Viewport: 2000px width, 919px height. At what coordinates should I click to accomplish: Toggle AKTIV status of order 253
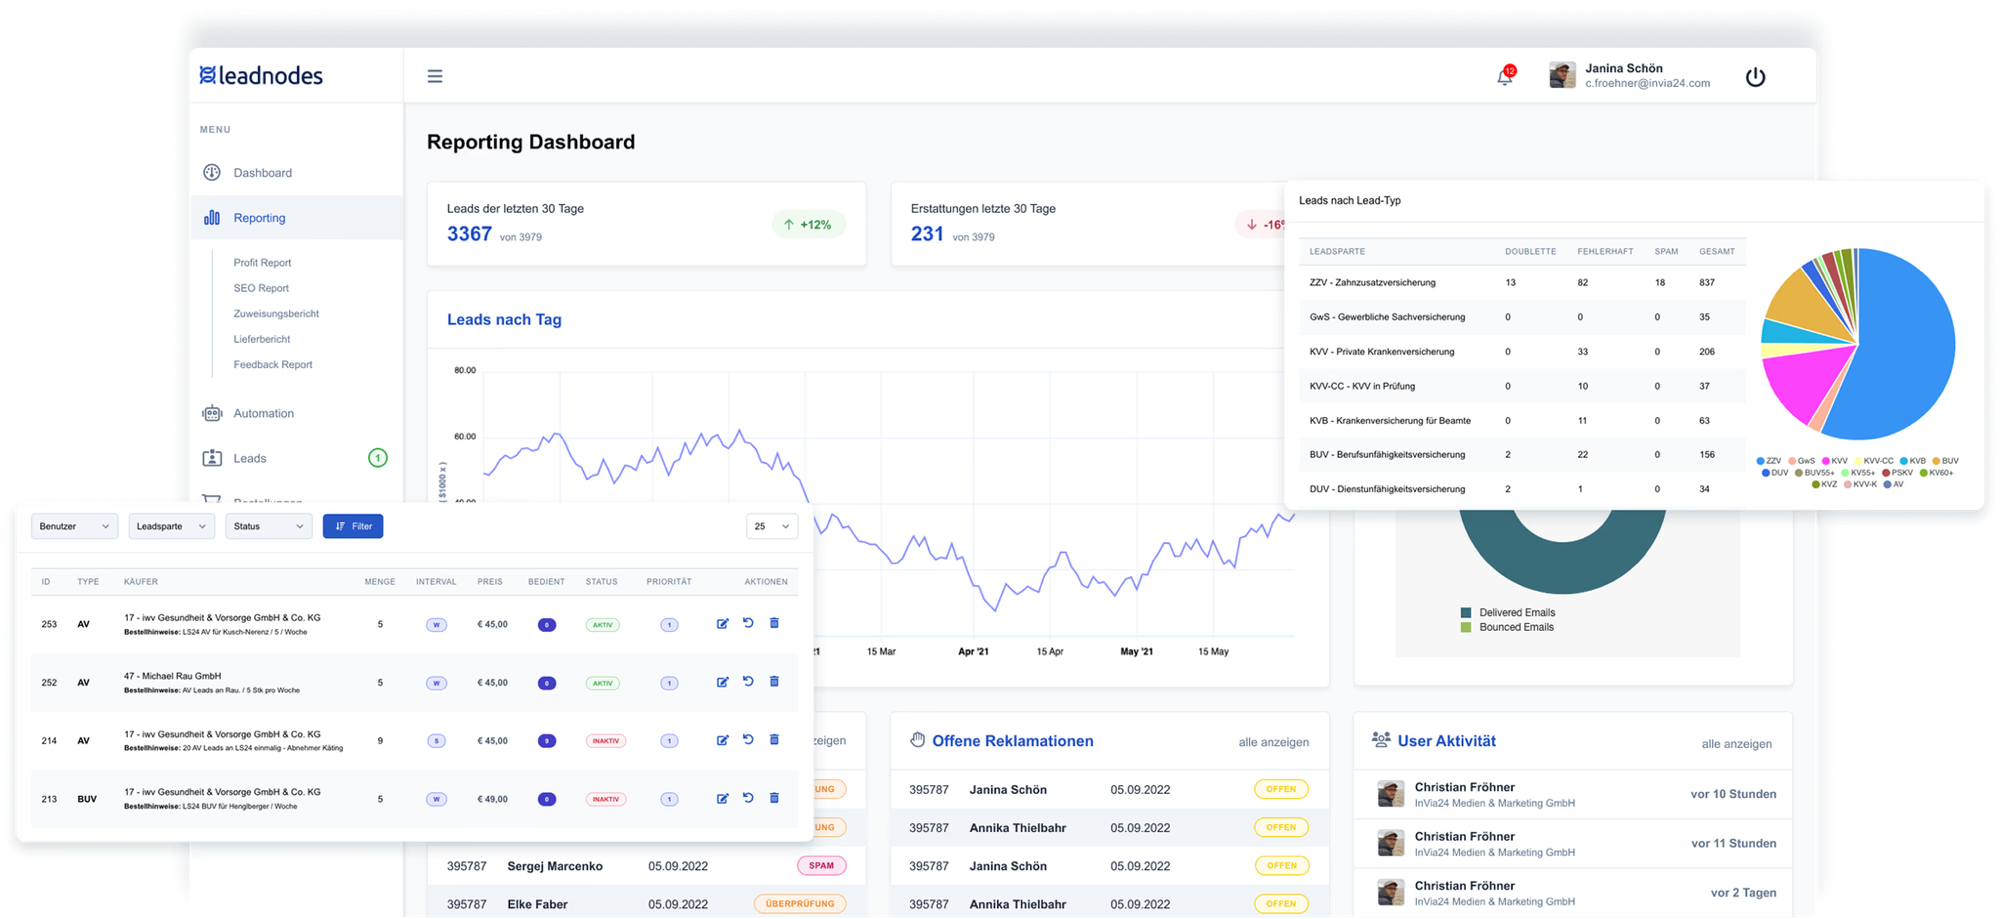tap(602, 625)
